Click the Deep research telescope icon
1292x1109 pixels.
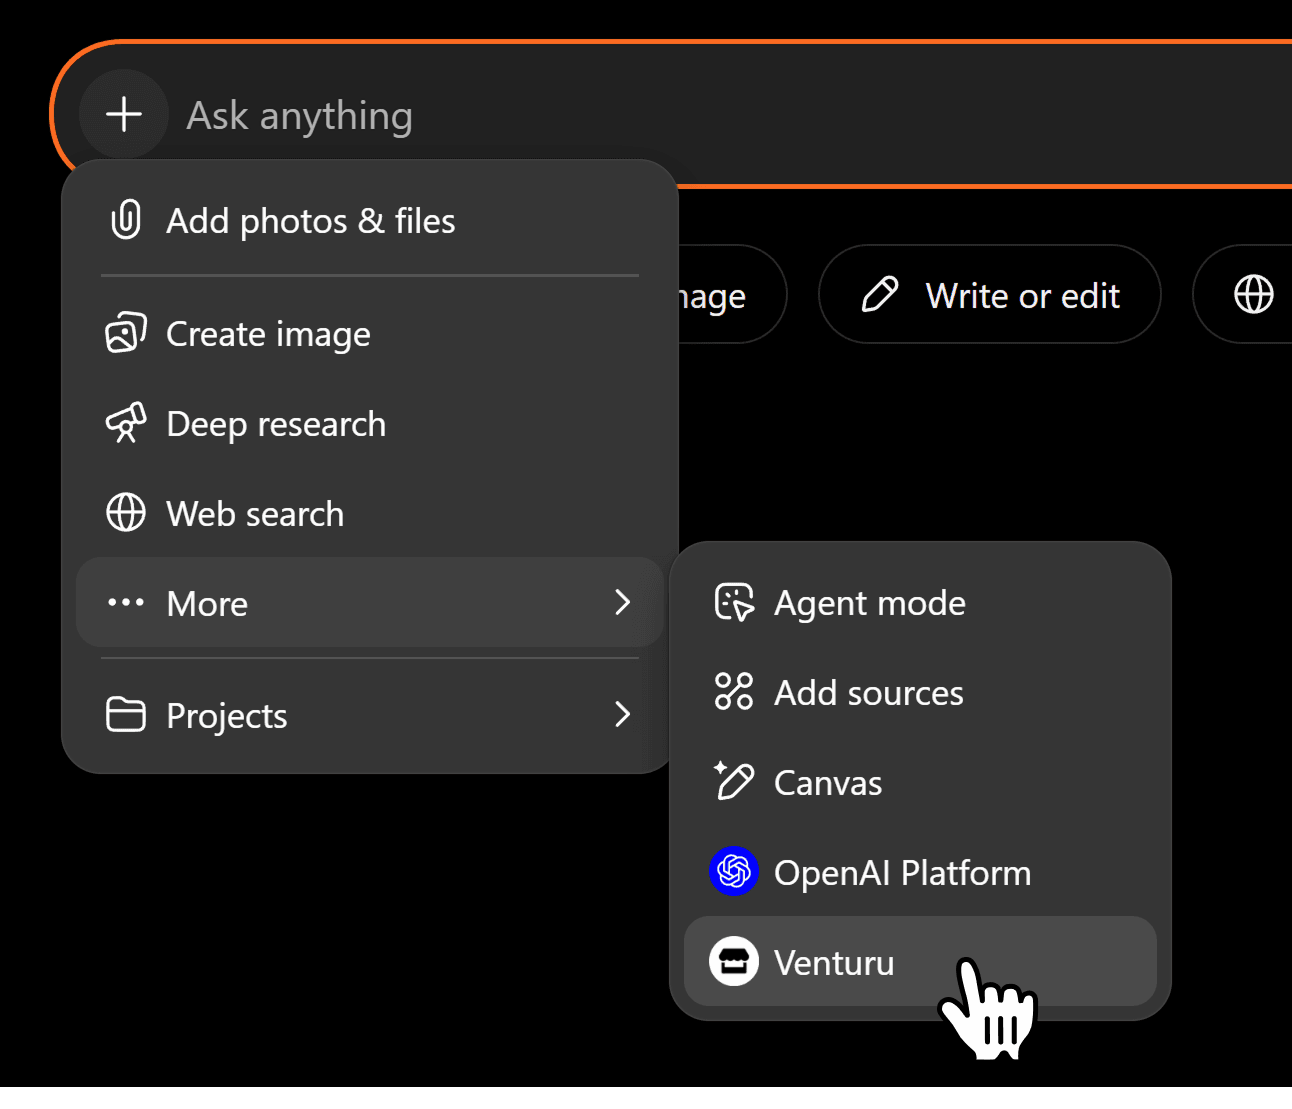(x=126, y=423)
